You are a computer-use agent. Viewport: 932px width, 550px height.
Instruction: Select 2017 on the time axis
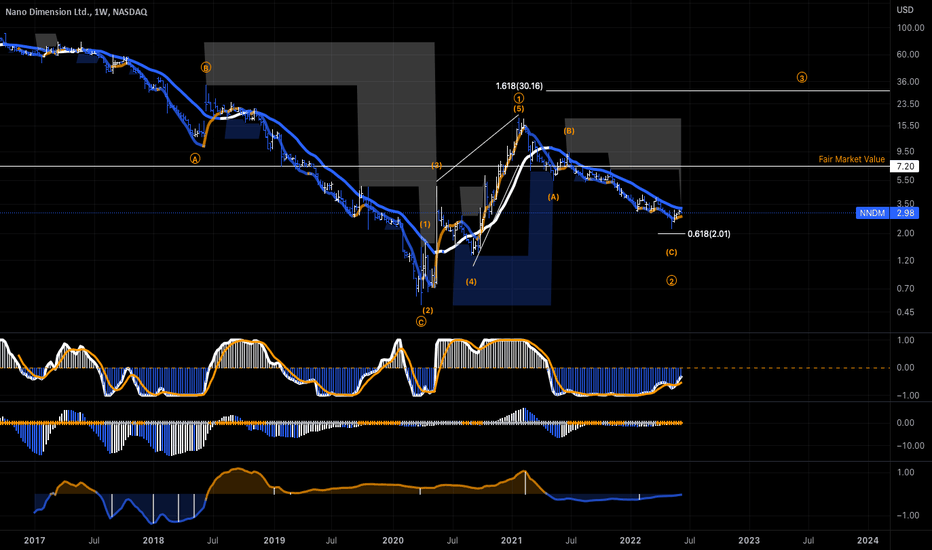(x=34, y=540)
